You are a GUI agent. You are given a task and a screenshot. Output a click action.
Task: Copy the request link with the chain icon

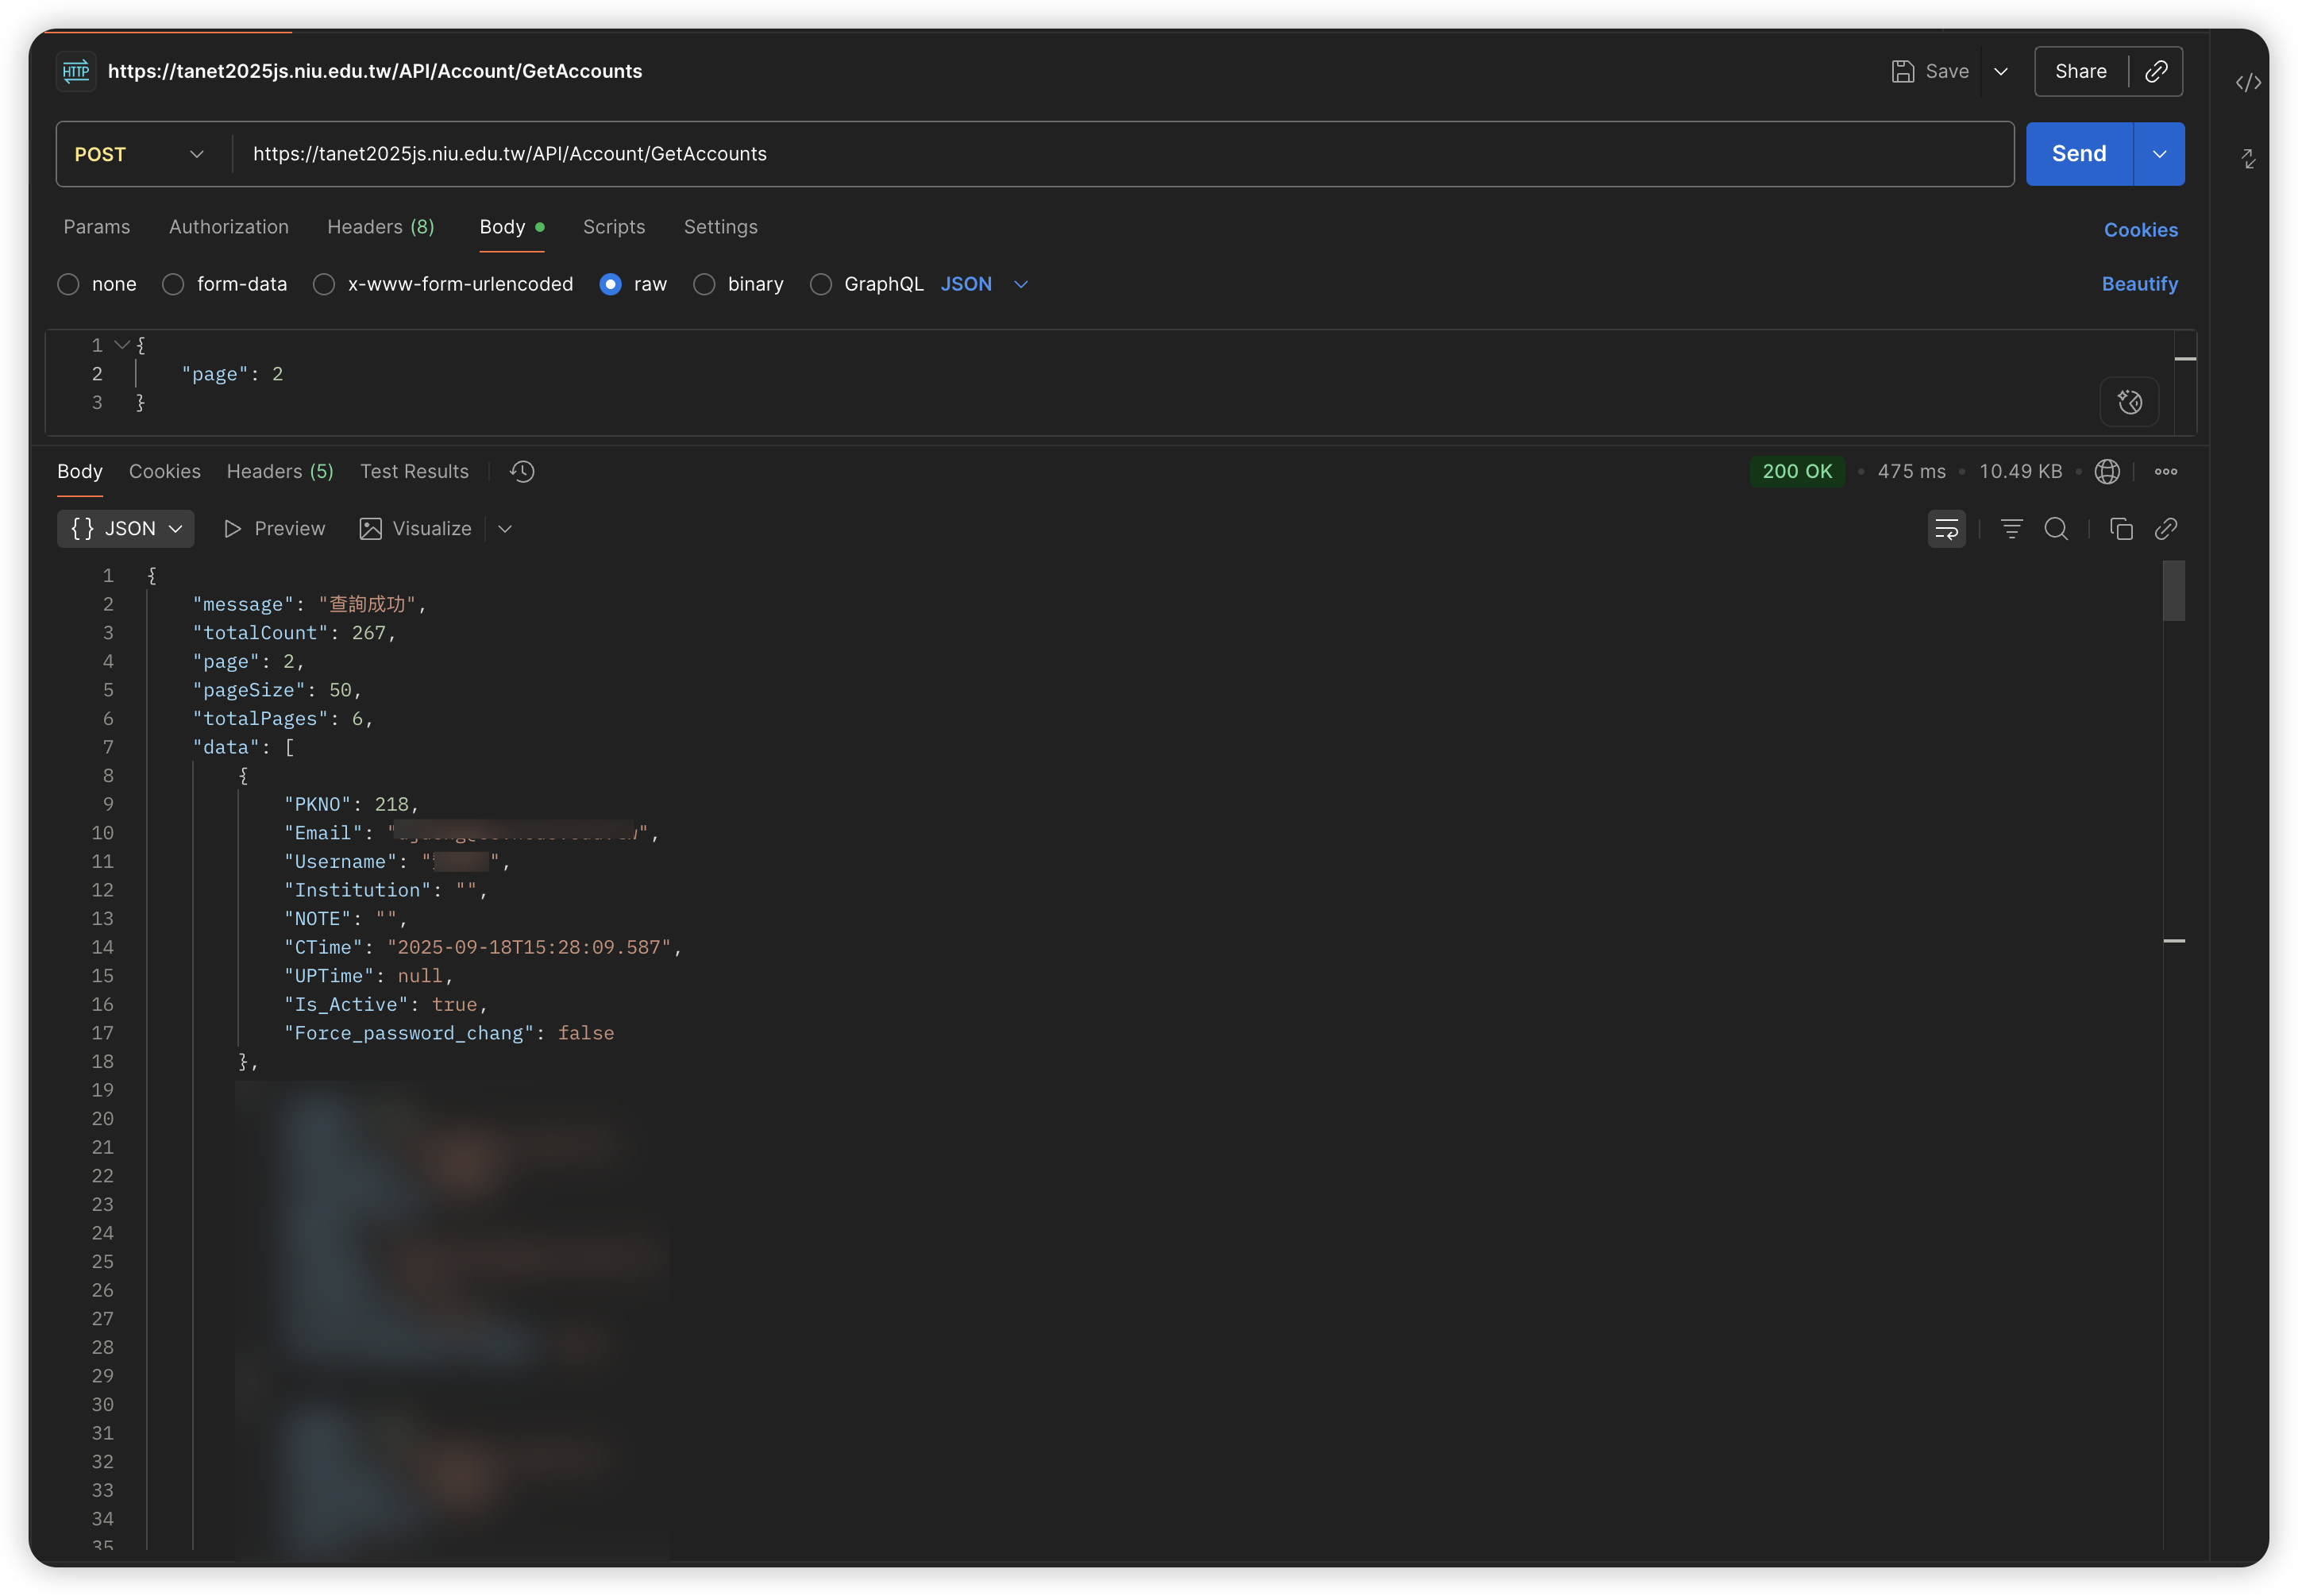pyautogui.click(x=2156, y=71)
